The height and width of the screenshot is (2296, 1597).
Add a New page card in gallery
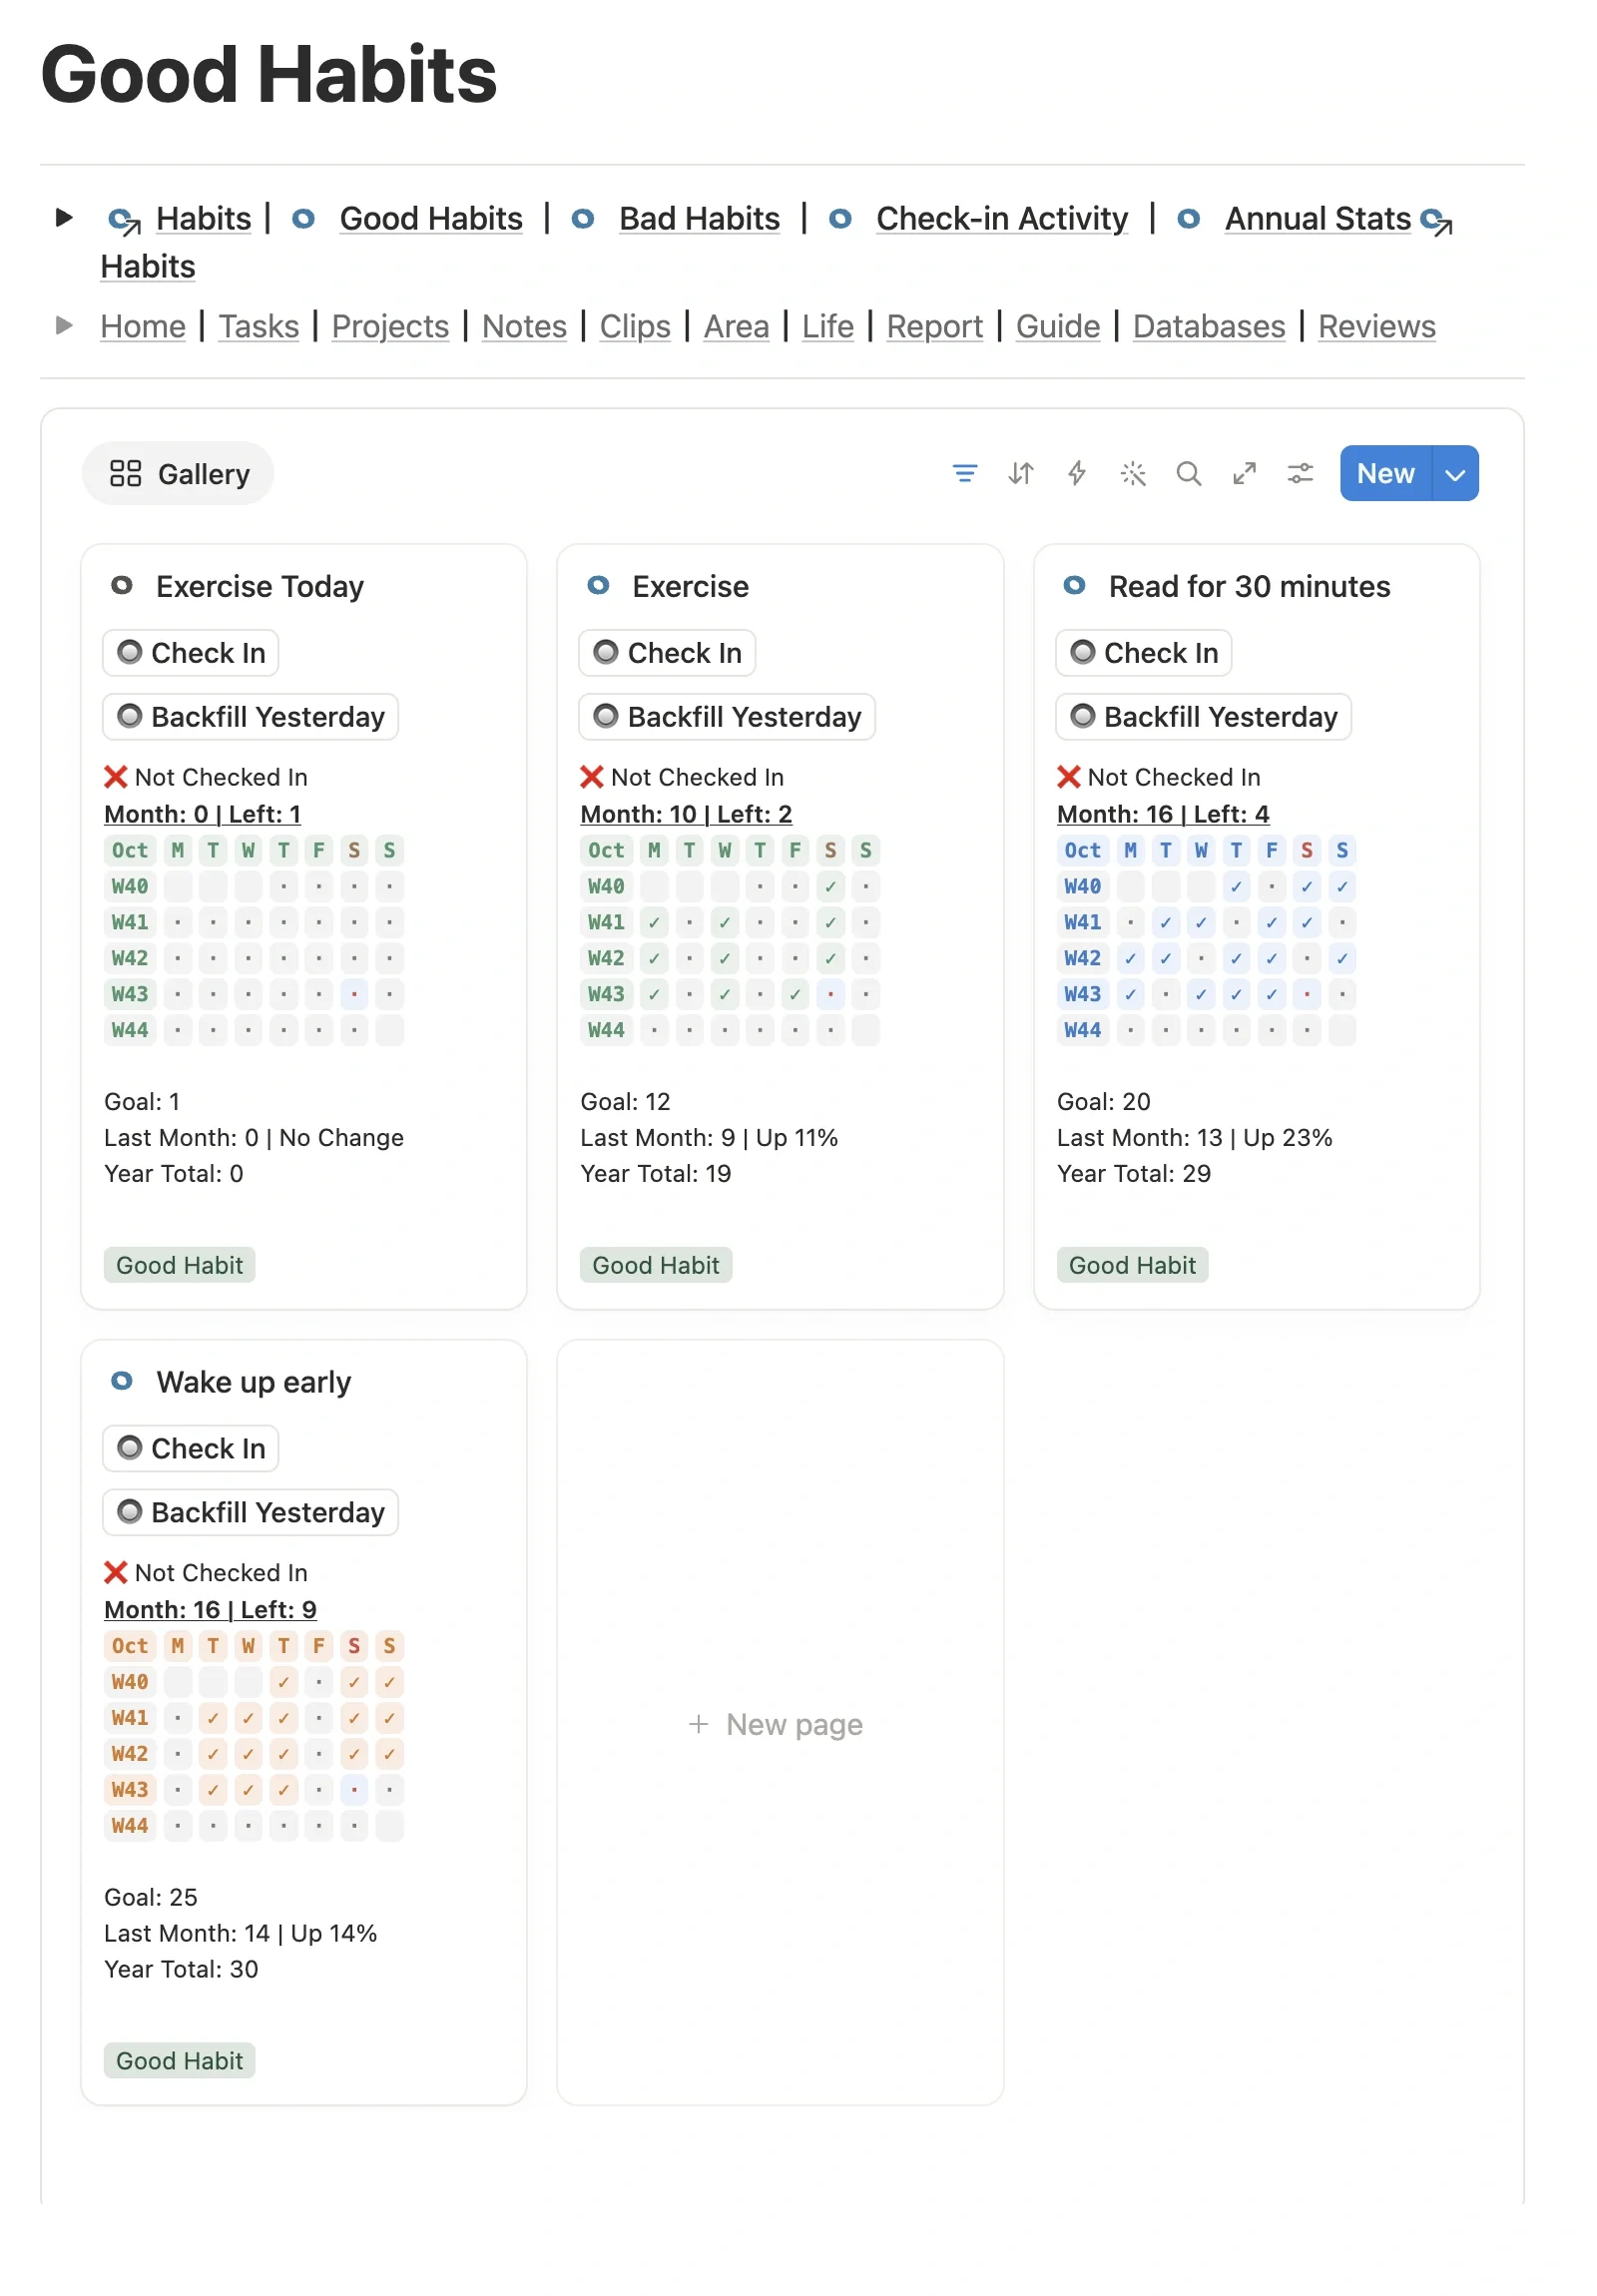point(779,1723)
